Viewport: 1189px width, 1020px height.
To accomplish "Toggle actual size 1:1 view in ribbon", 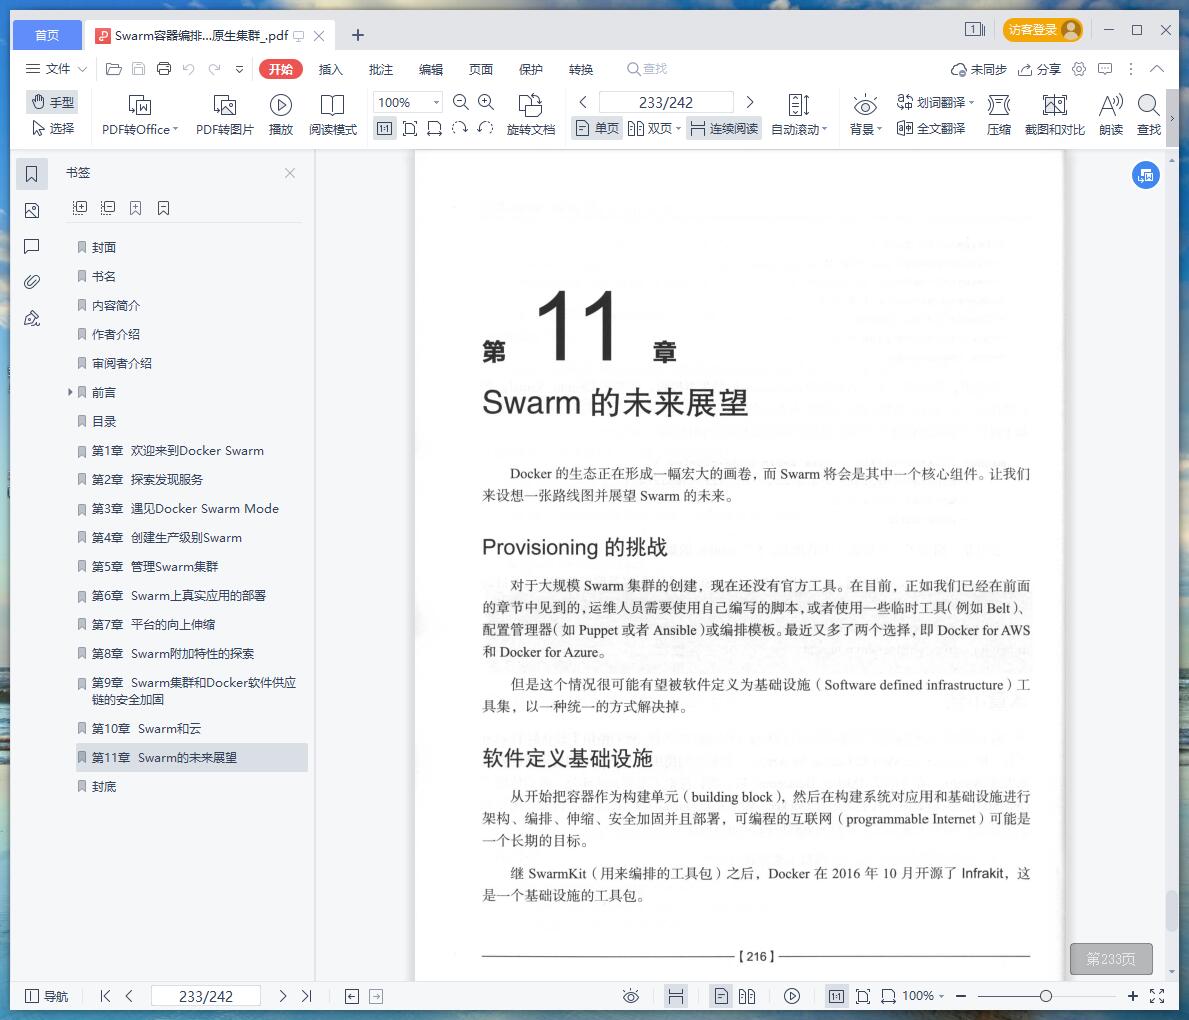I will coord(384,128).
